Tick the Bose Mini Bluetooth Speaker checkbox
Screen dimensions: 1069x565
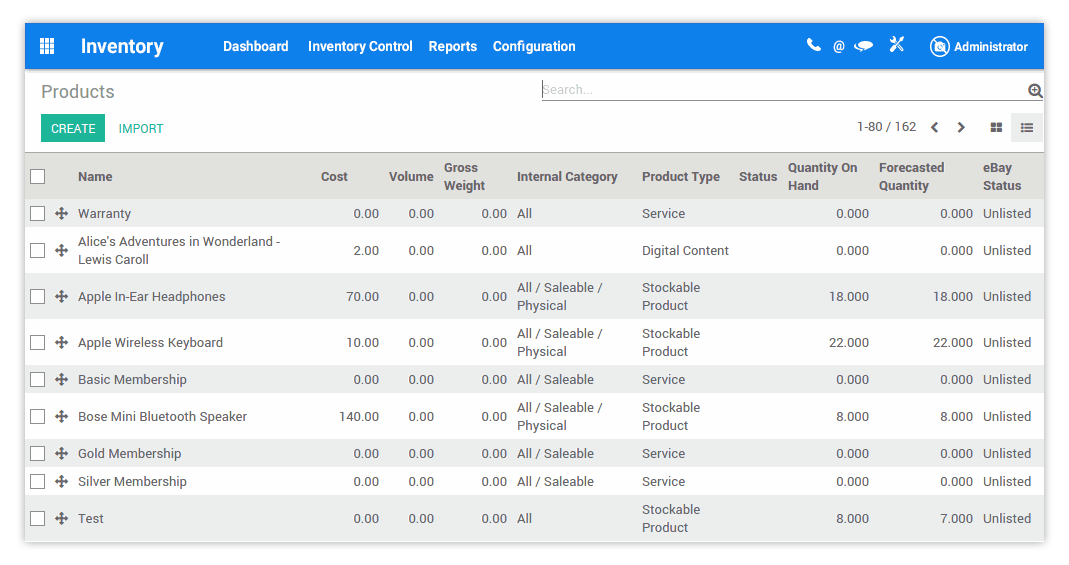(x=37, y=416)
